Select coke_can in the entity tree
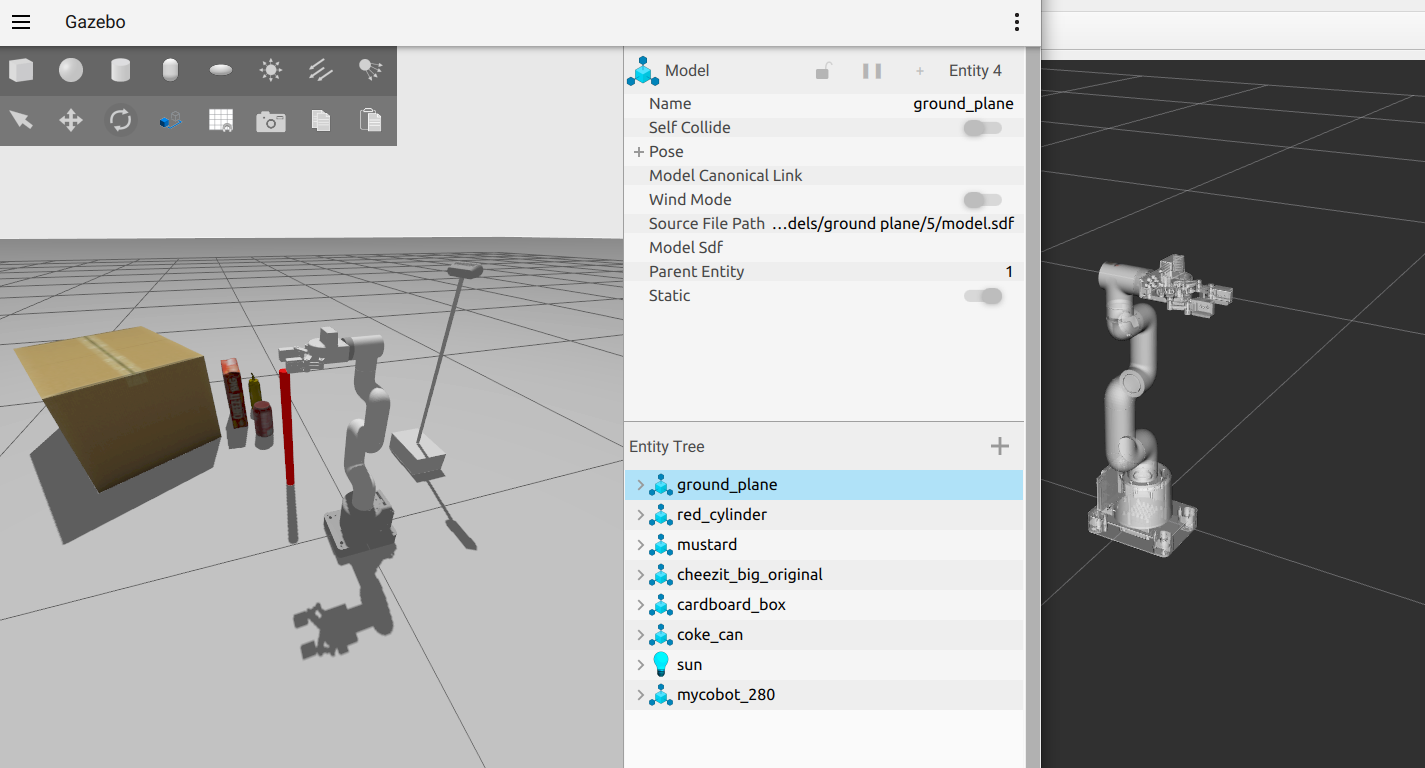Screen dimensions: 1425x768 (x=709, y=635)
